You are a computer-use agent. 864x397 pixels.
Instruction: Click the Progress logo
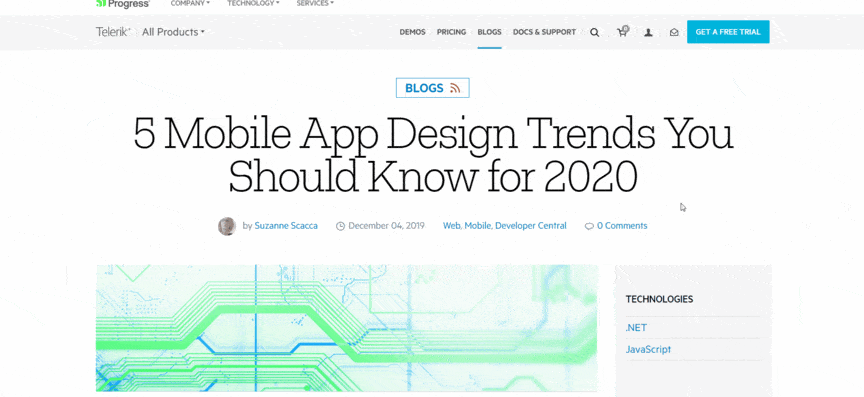pos(123,4)
